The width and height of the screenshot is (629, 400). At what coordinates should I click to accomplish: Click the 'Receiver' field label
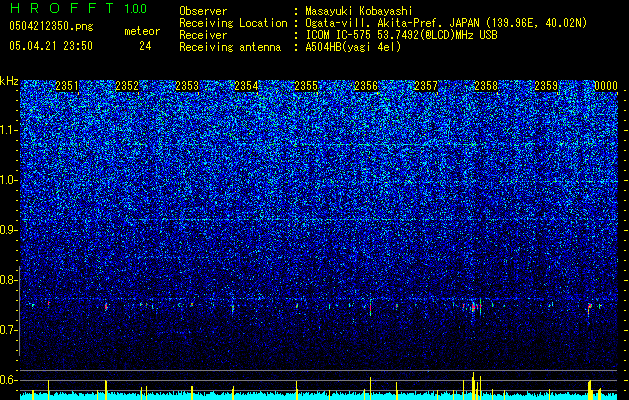pos(203,35)
